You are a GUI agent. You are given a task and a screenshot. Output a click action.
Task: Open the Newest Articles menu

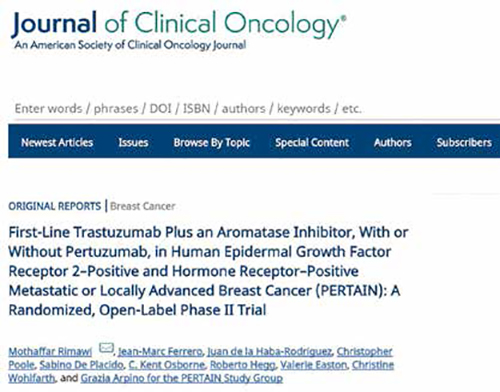(57, 142)
